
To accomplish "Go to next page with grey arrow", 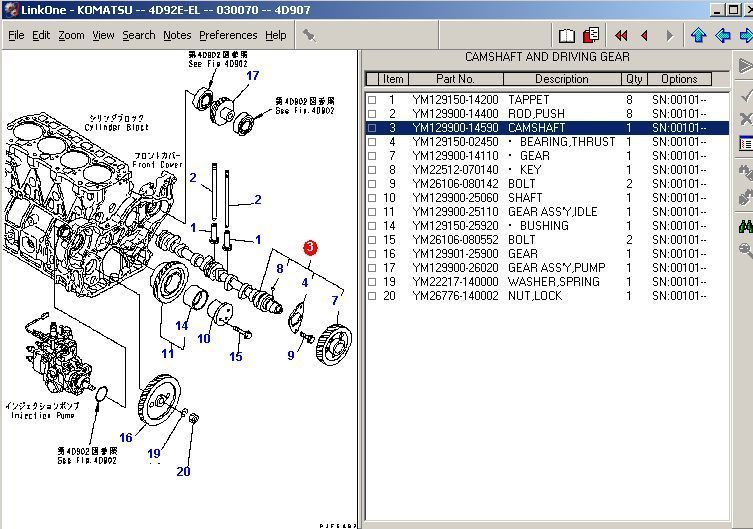I will pyautogui.click(x=669, y=36).
